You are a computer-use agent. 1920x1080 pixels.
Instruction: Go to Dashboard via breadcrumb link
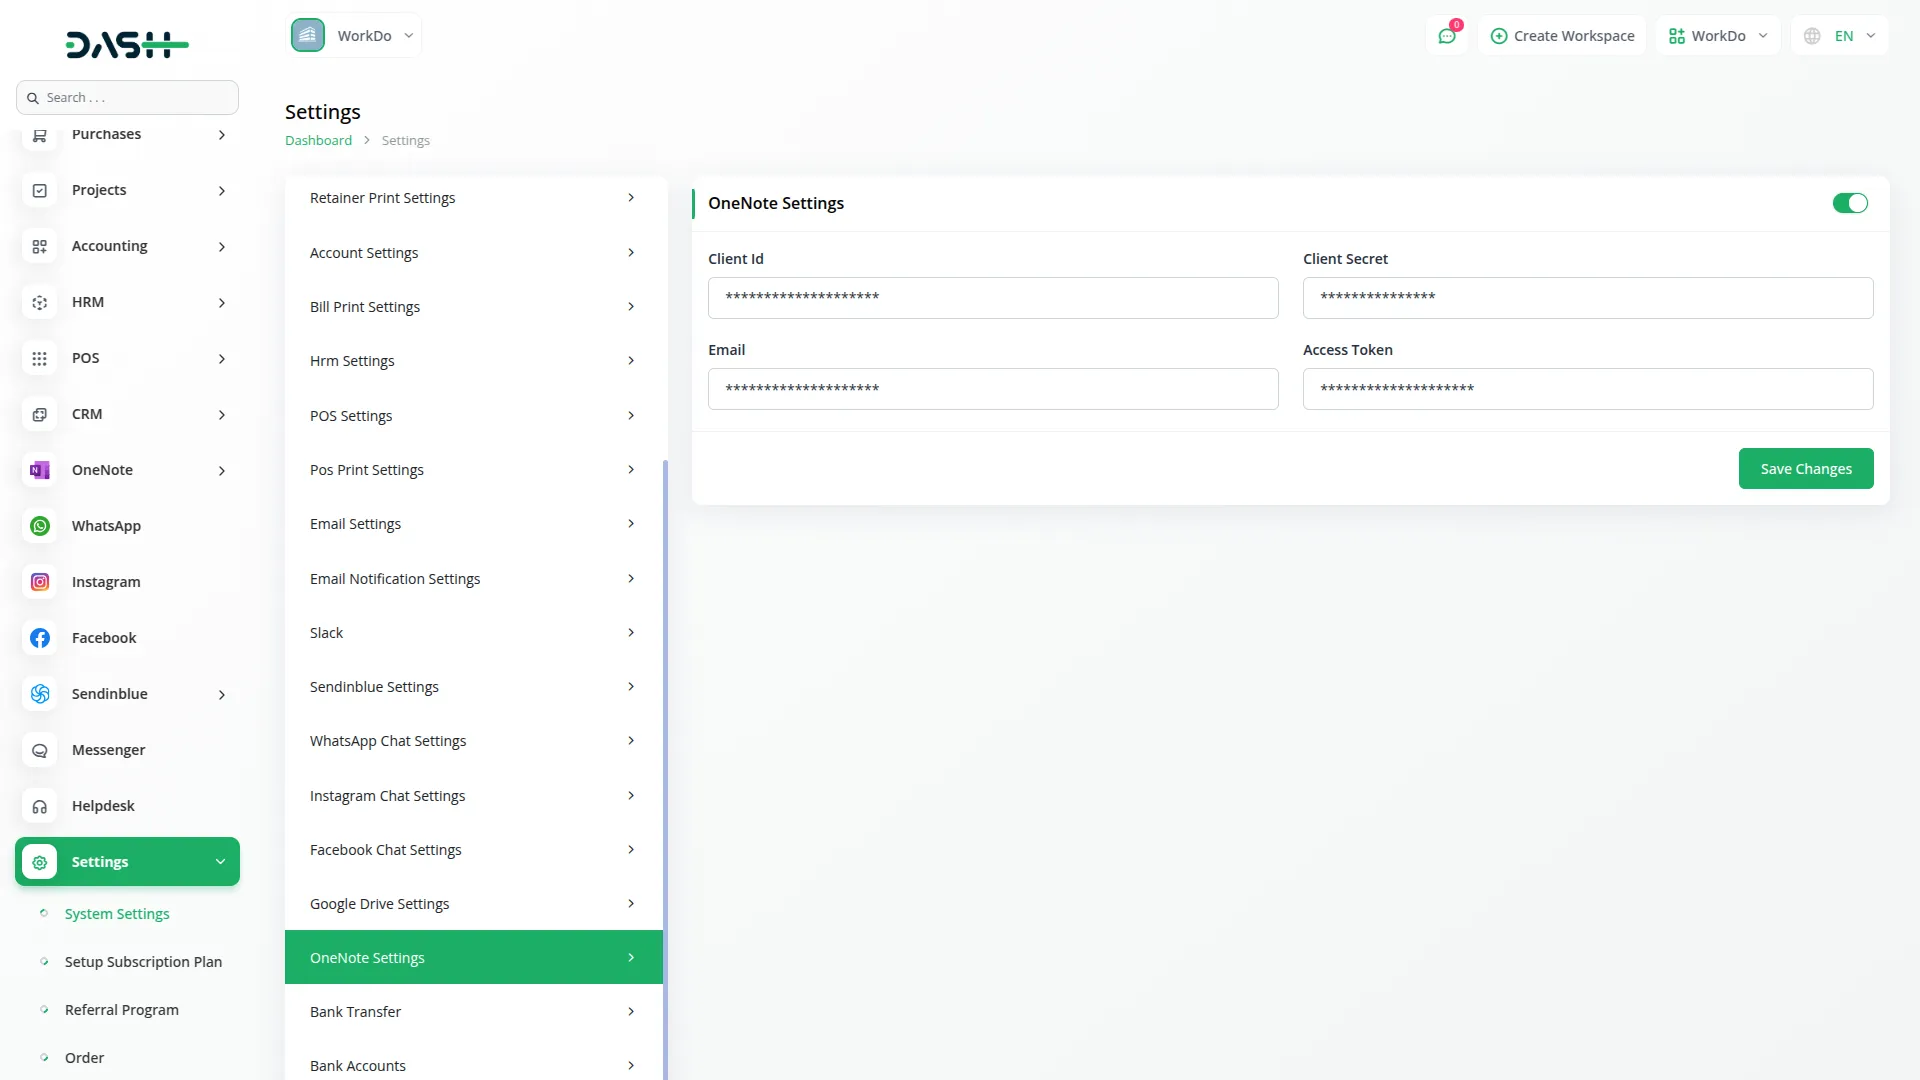(318, 140)
